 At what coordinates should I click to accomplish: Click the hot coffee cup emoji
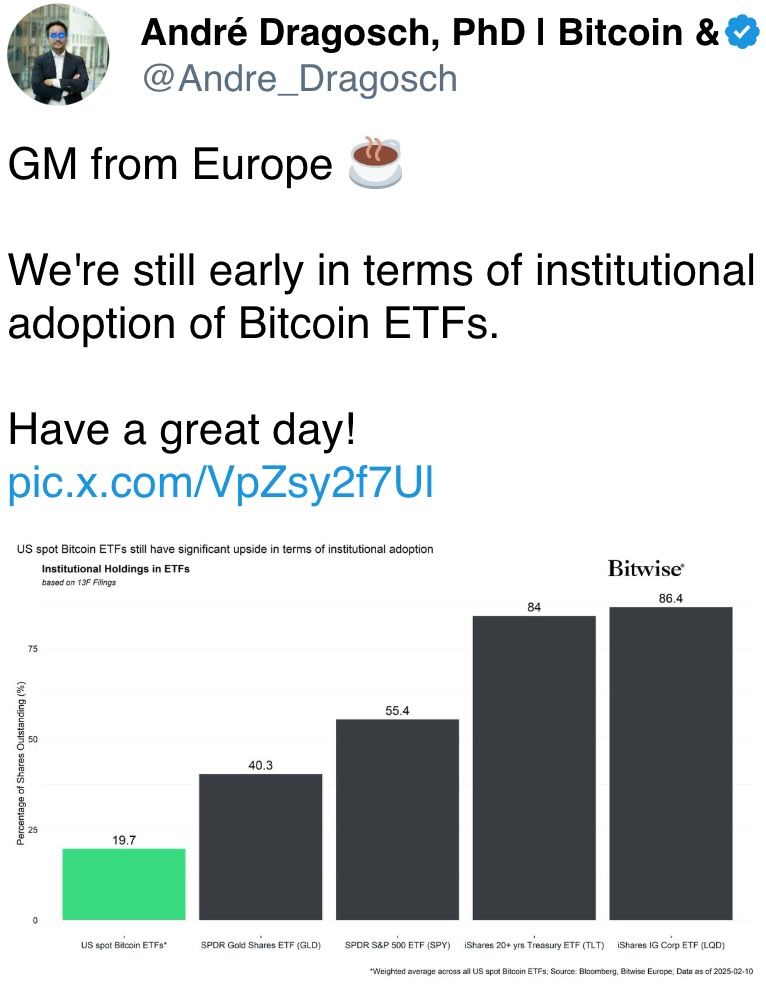coord(374,163)
